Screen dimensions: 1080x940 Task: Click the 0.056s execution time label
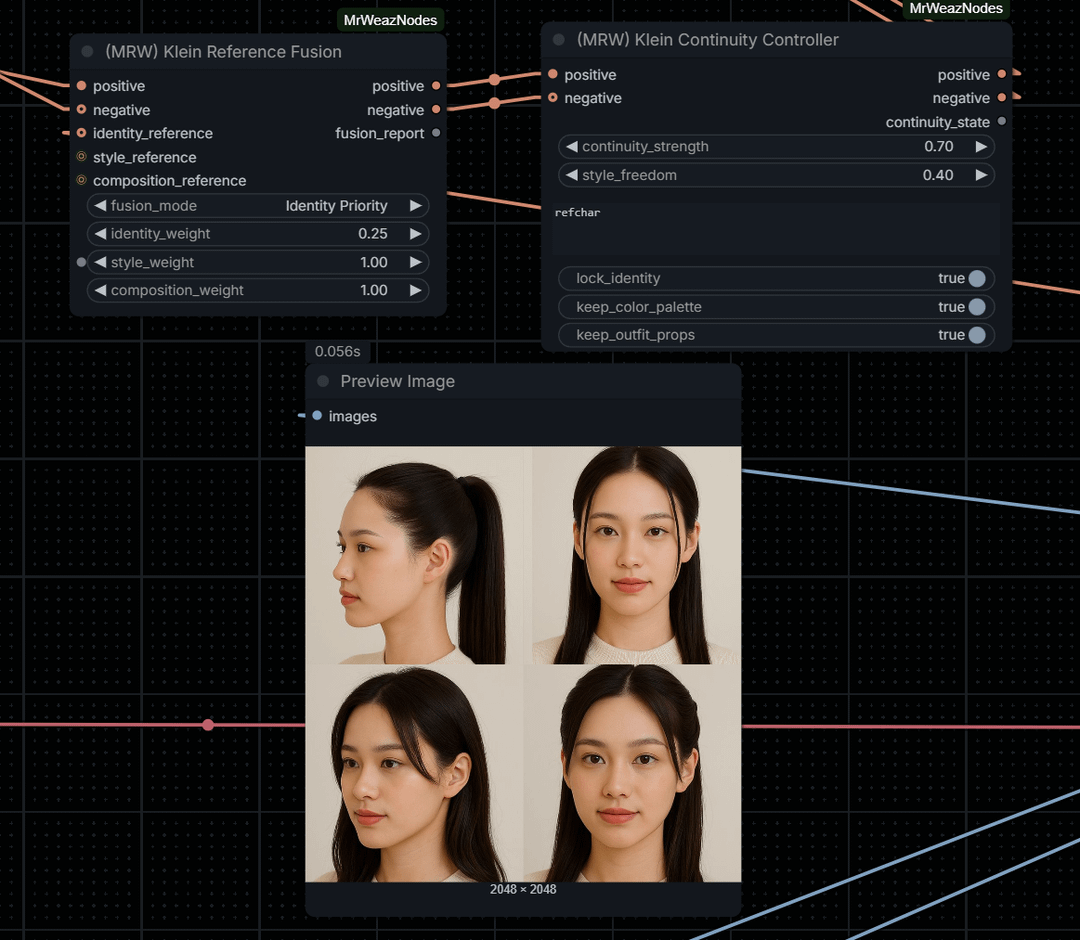[x=337, y=351]
